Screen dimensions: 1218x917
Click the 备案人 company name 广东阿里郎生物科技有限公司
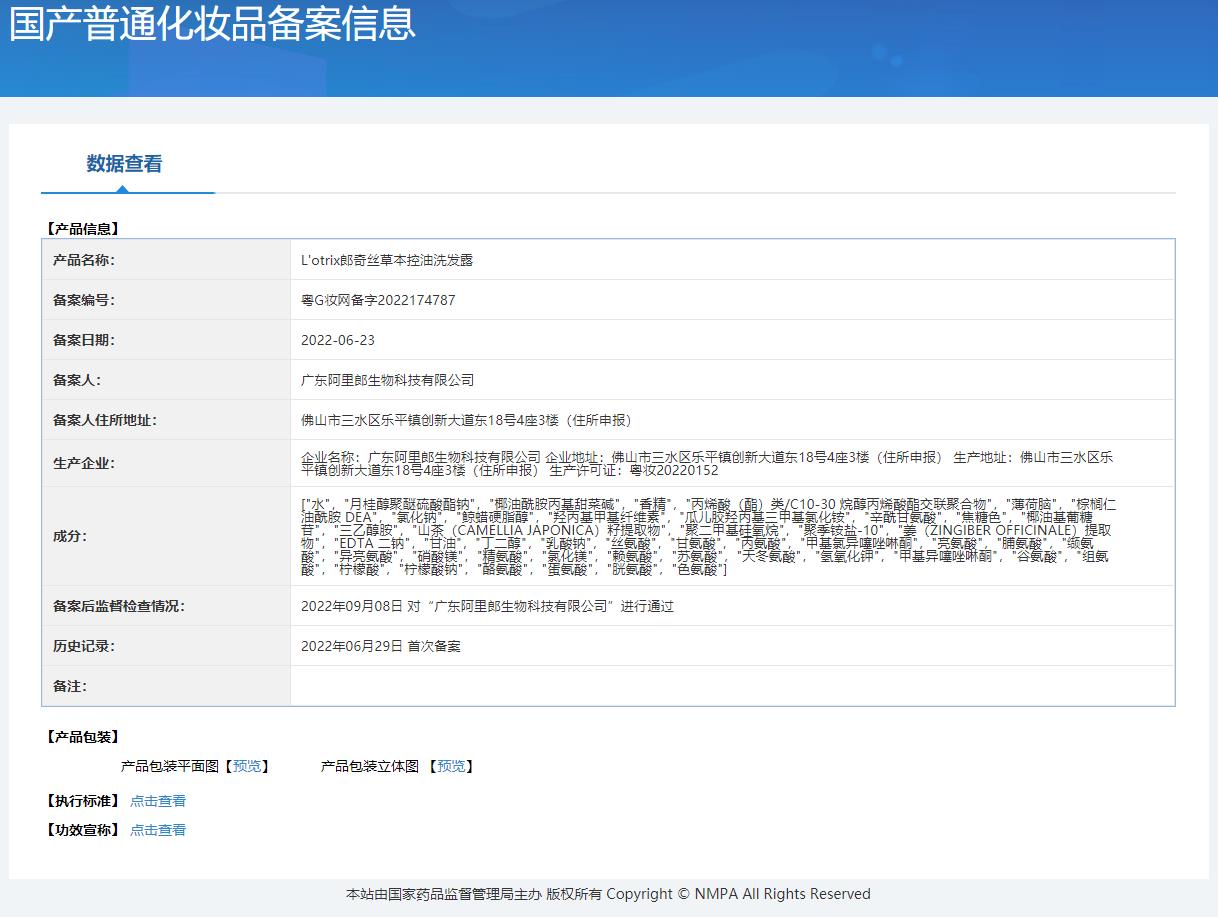pos(387,380)
